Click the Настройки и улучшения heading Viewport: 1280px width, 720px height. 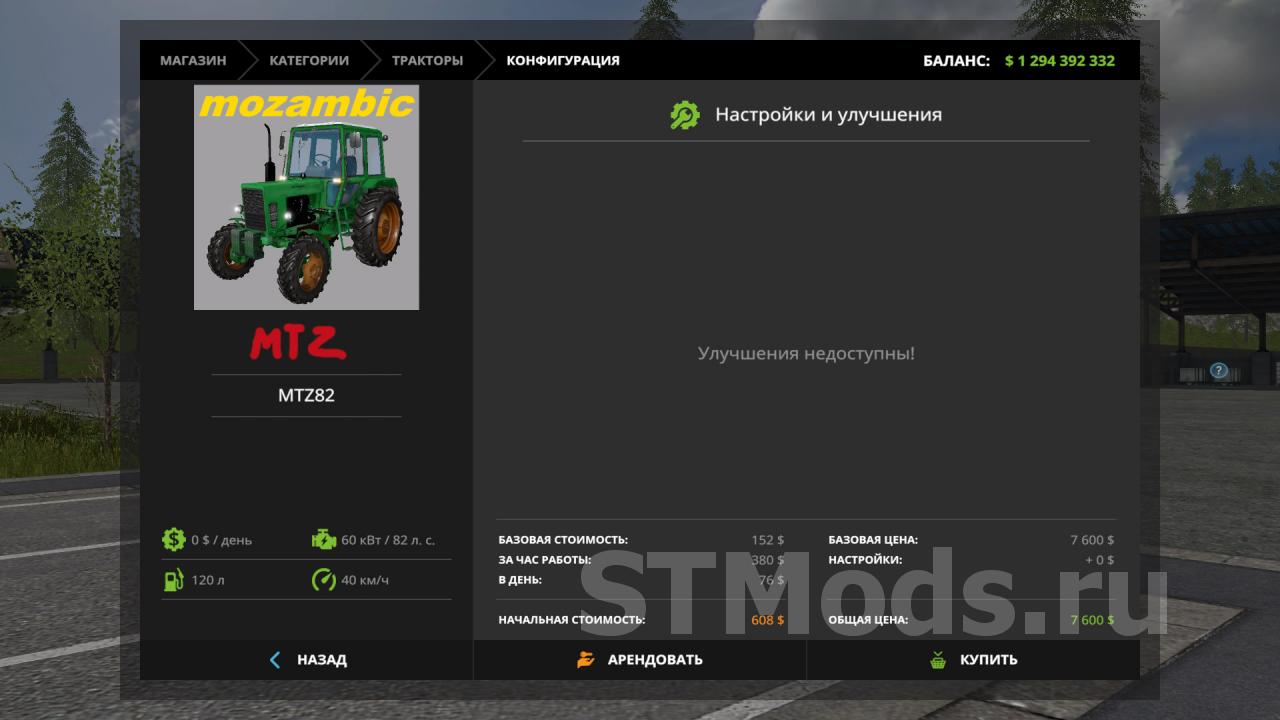point(828,115)
